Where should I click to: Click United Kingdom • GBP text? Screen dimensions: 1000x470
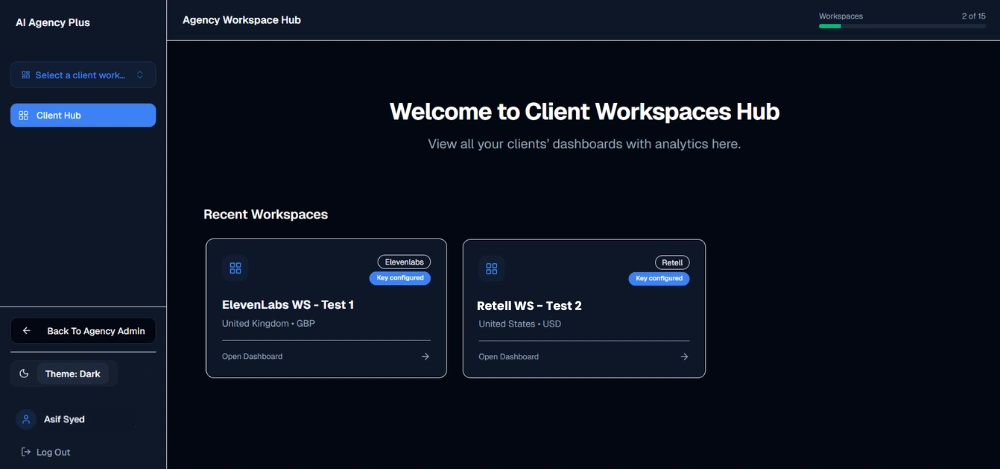click(268, 323)
